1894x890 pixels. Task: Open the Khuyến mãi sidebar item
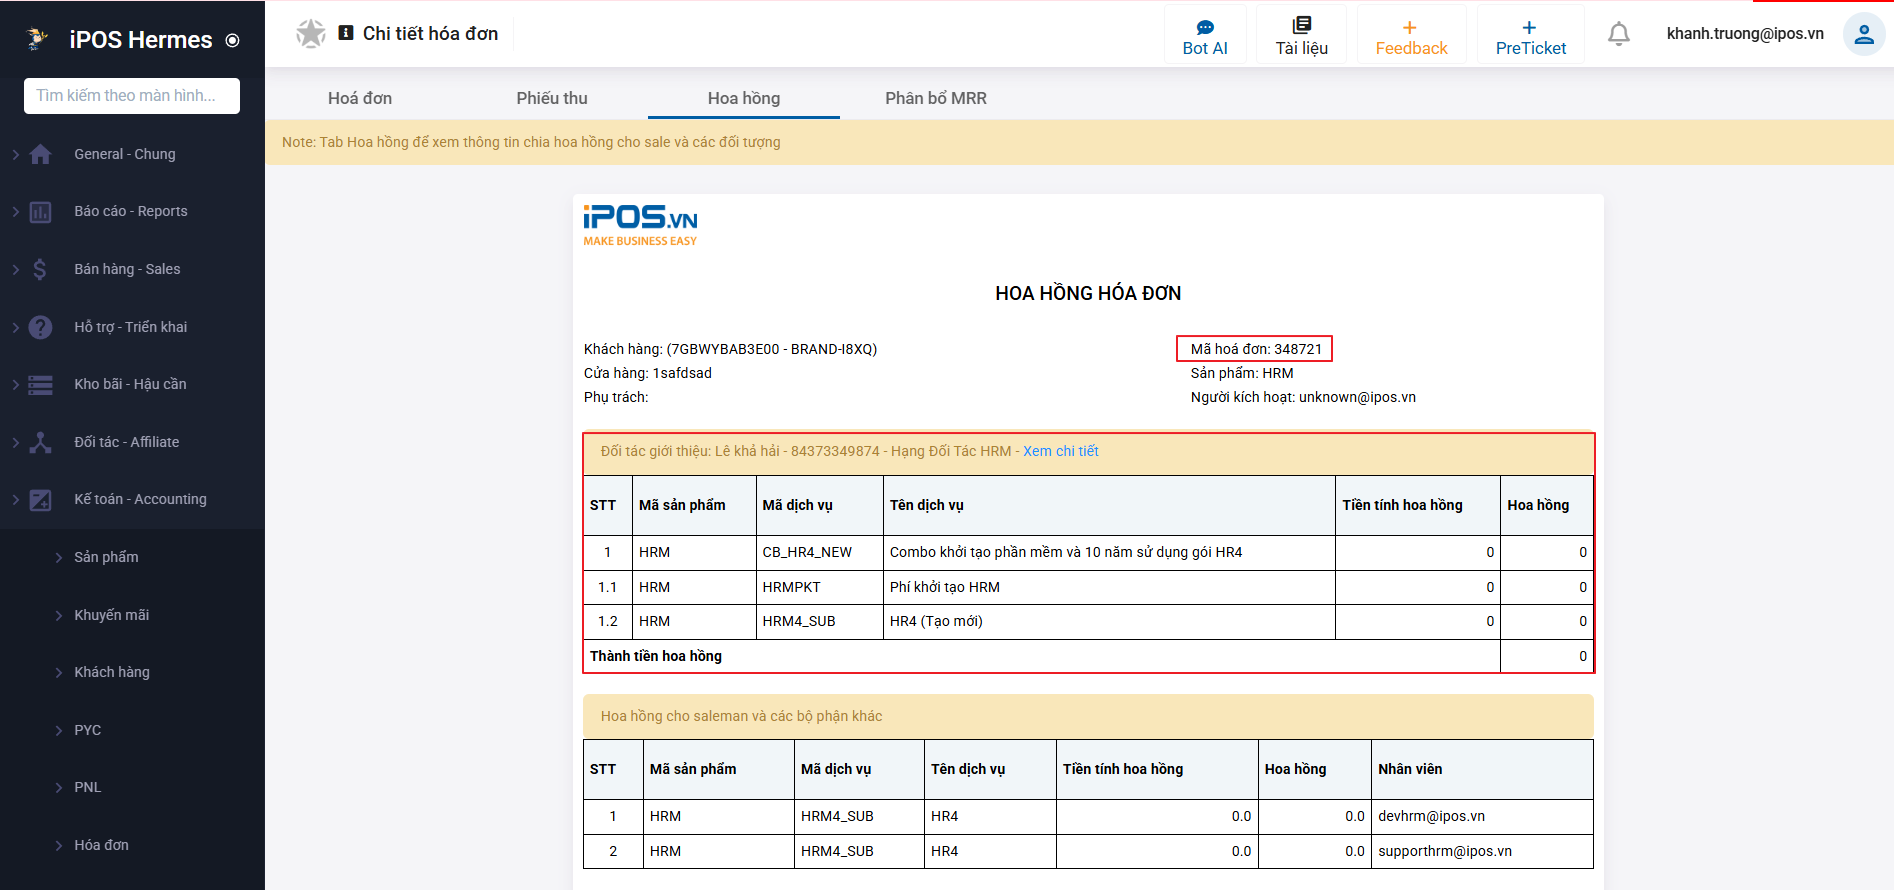coord(112,615)
